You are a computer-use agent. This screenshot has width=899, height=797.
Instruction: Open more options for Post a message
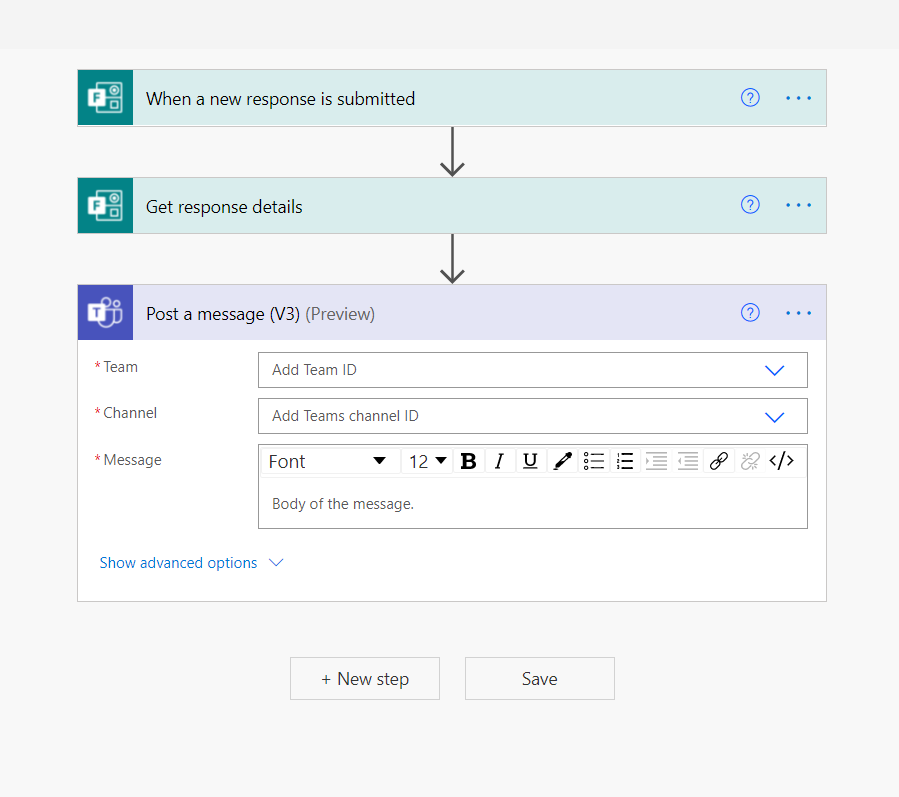798,313
